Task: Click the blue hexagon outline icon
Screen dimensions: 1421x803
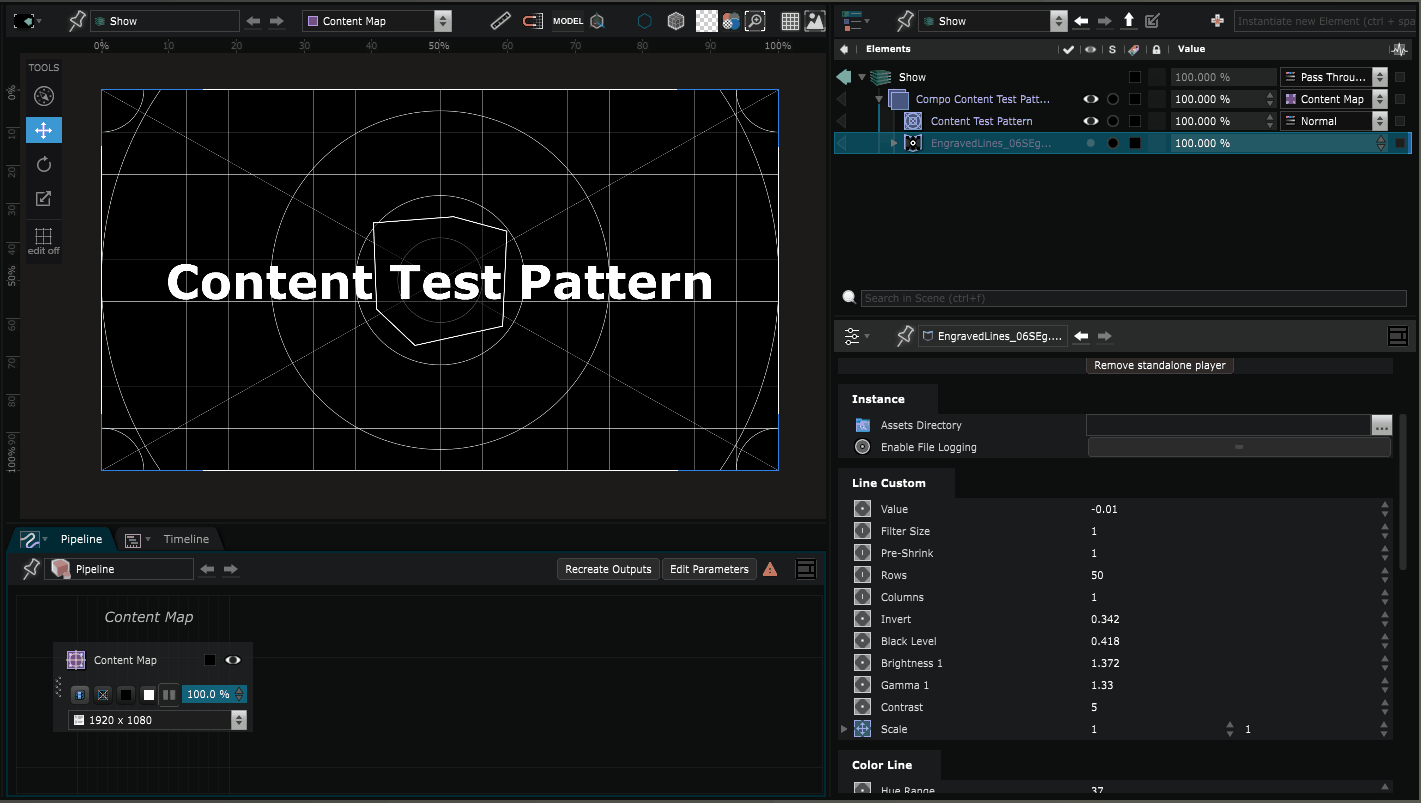Action: (646, 21)
